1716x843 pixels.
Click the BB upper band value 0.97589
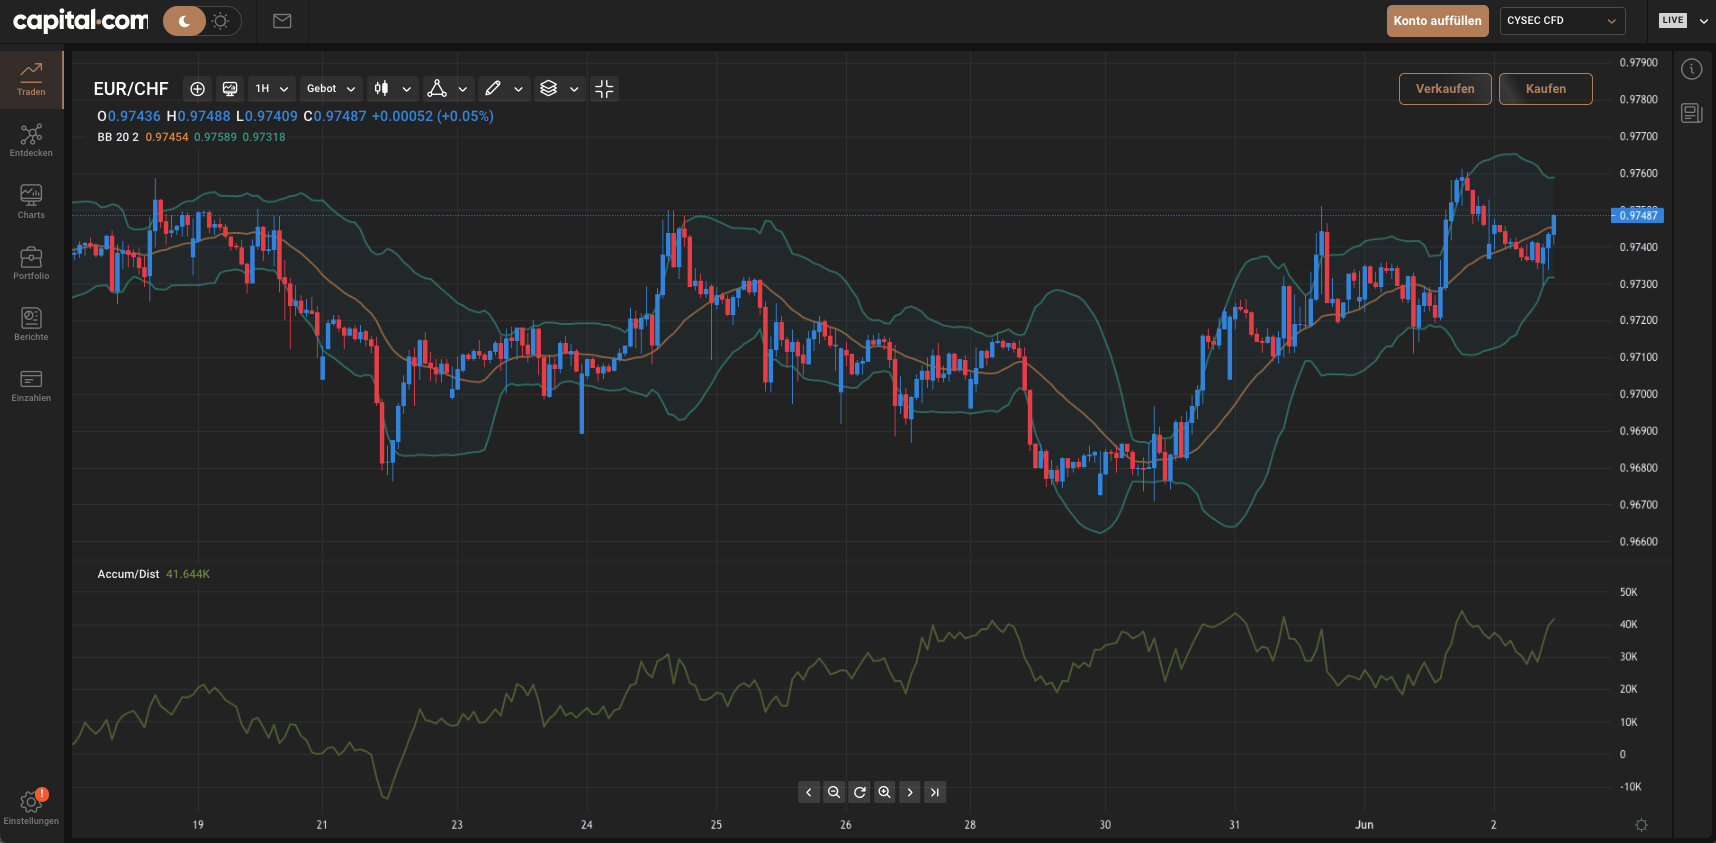[x=215, y=137]
